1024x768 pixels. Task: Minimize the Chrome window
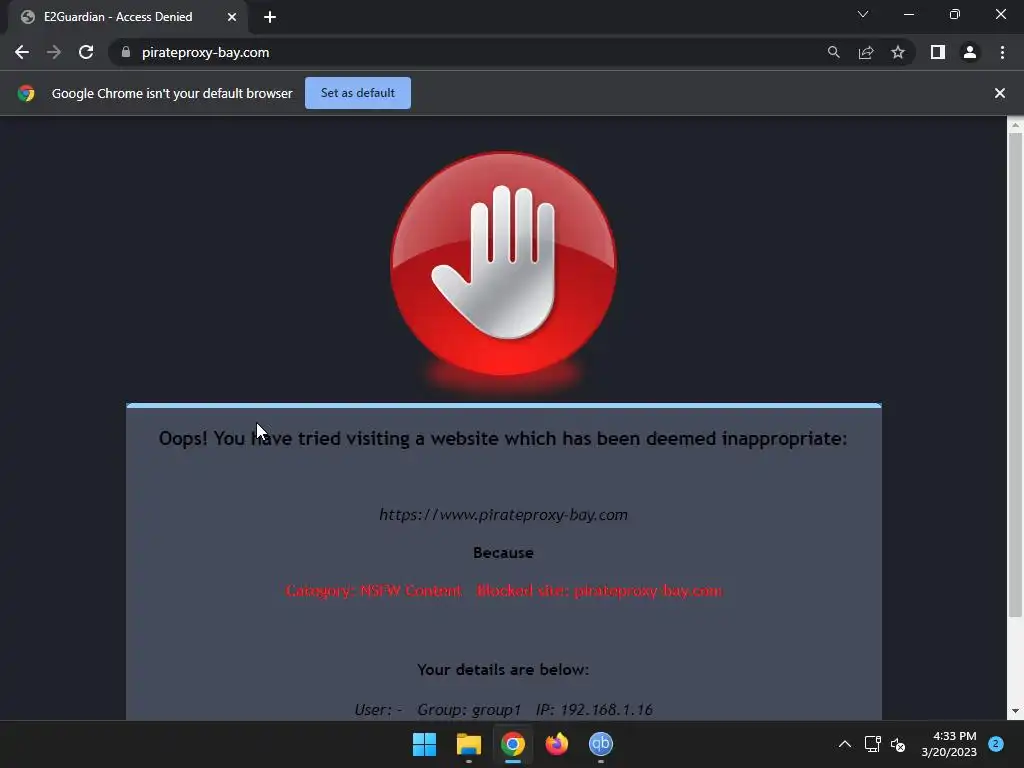[x=908, y=14]
